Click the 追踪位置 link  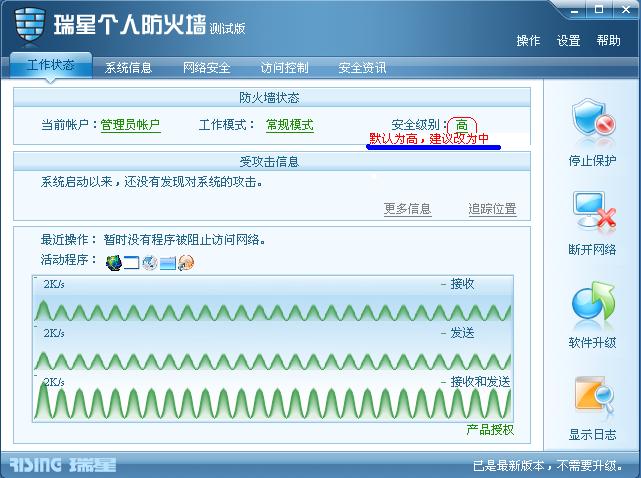click(492, 209)
